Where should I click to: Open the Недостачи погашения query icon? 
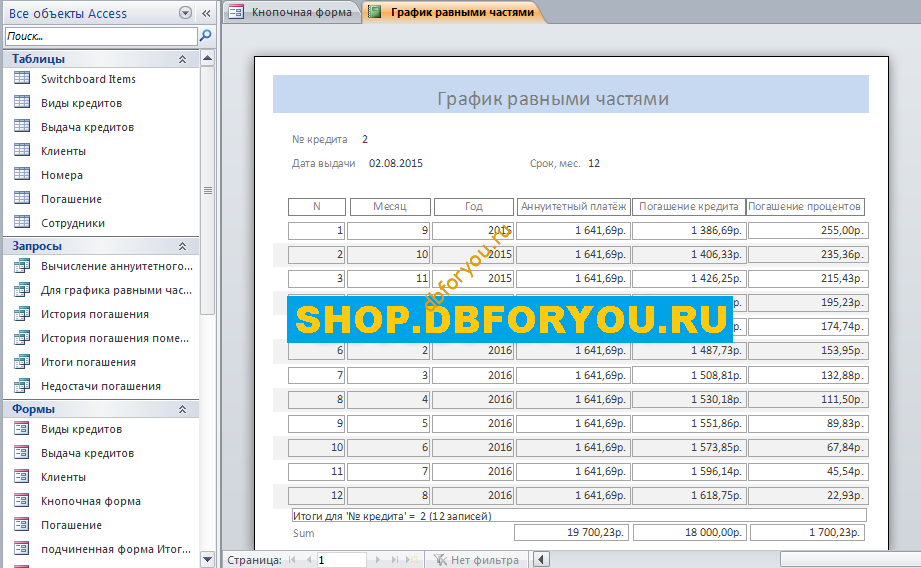[22, 386]
